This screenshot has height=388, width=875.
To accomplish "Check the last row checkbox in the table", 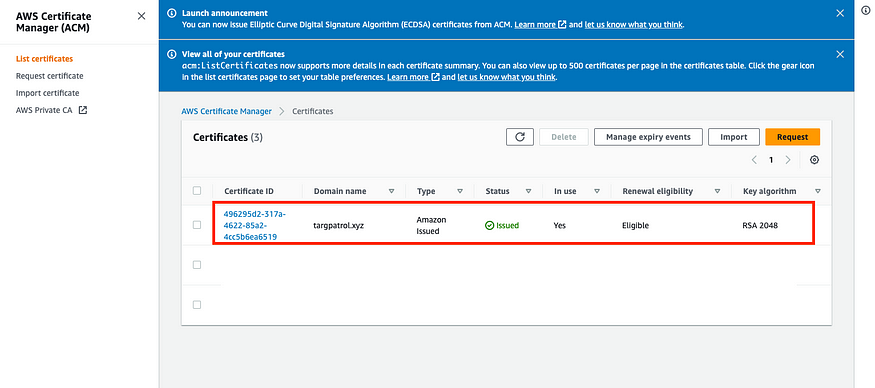I will [197, 305].
